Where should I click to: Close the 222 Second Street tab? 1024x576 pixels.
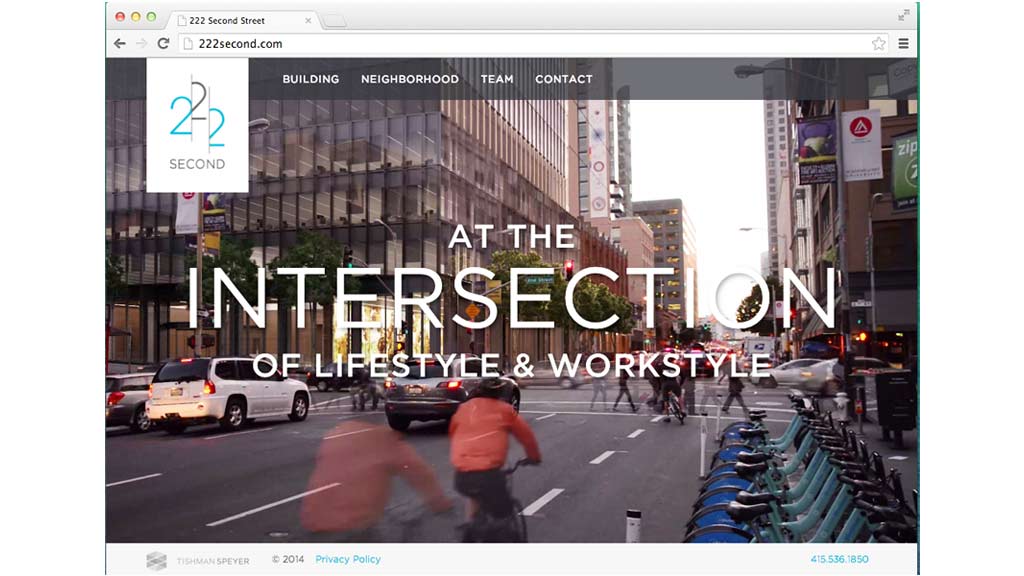tap(308, 21)
